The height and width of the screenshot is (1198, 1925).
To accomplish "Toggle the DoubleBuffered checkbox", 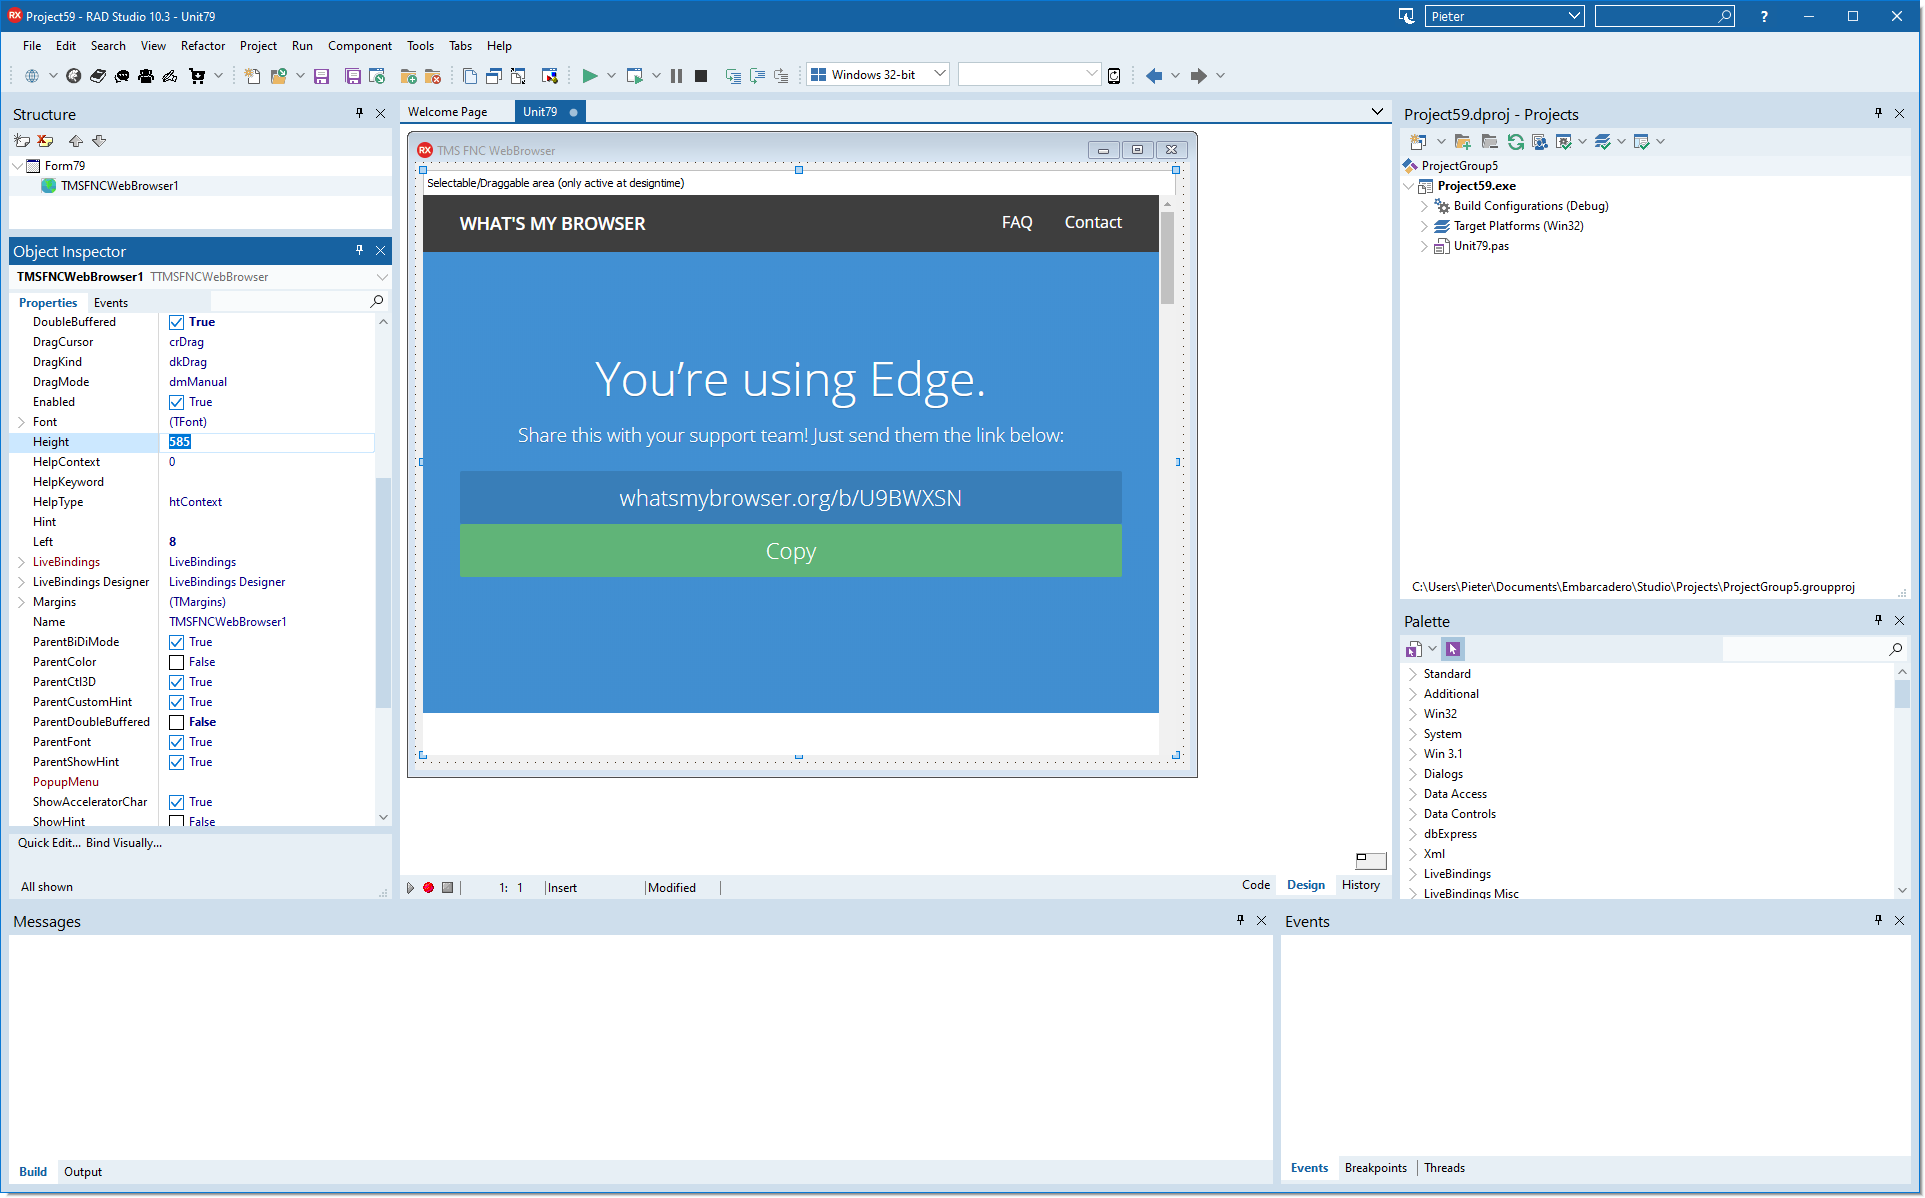I will 176,322.
